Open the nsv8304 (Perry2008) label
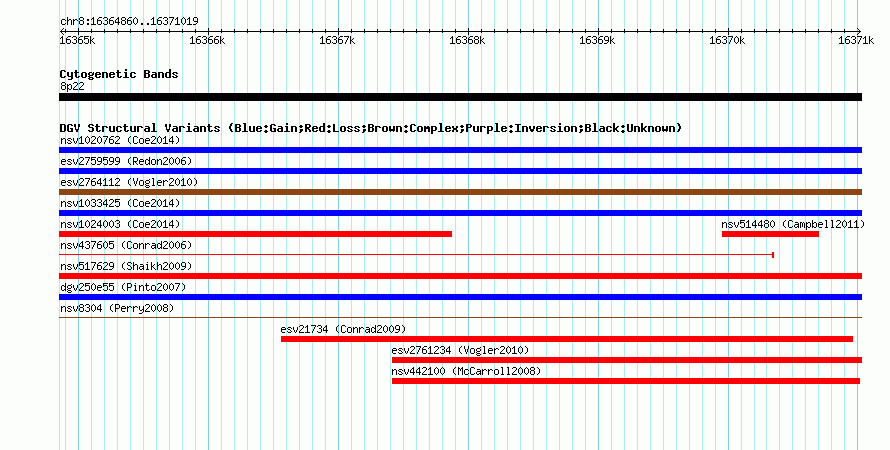This screenshot has height=450, width=890. (x=117, y=308)
